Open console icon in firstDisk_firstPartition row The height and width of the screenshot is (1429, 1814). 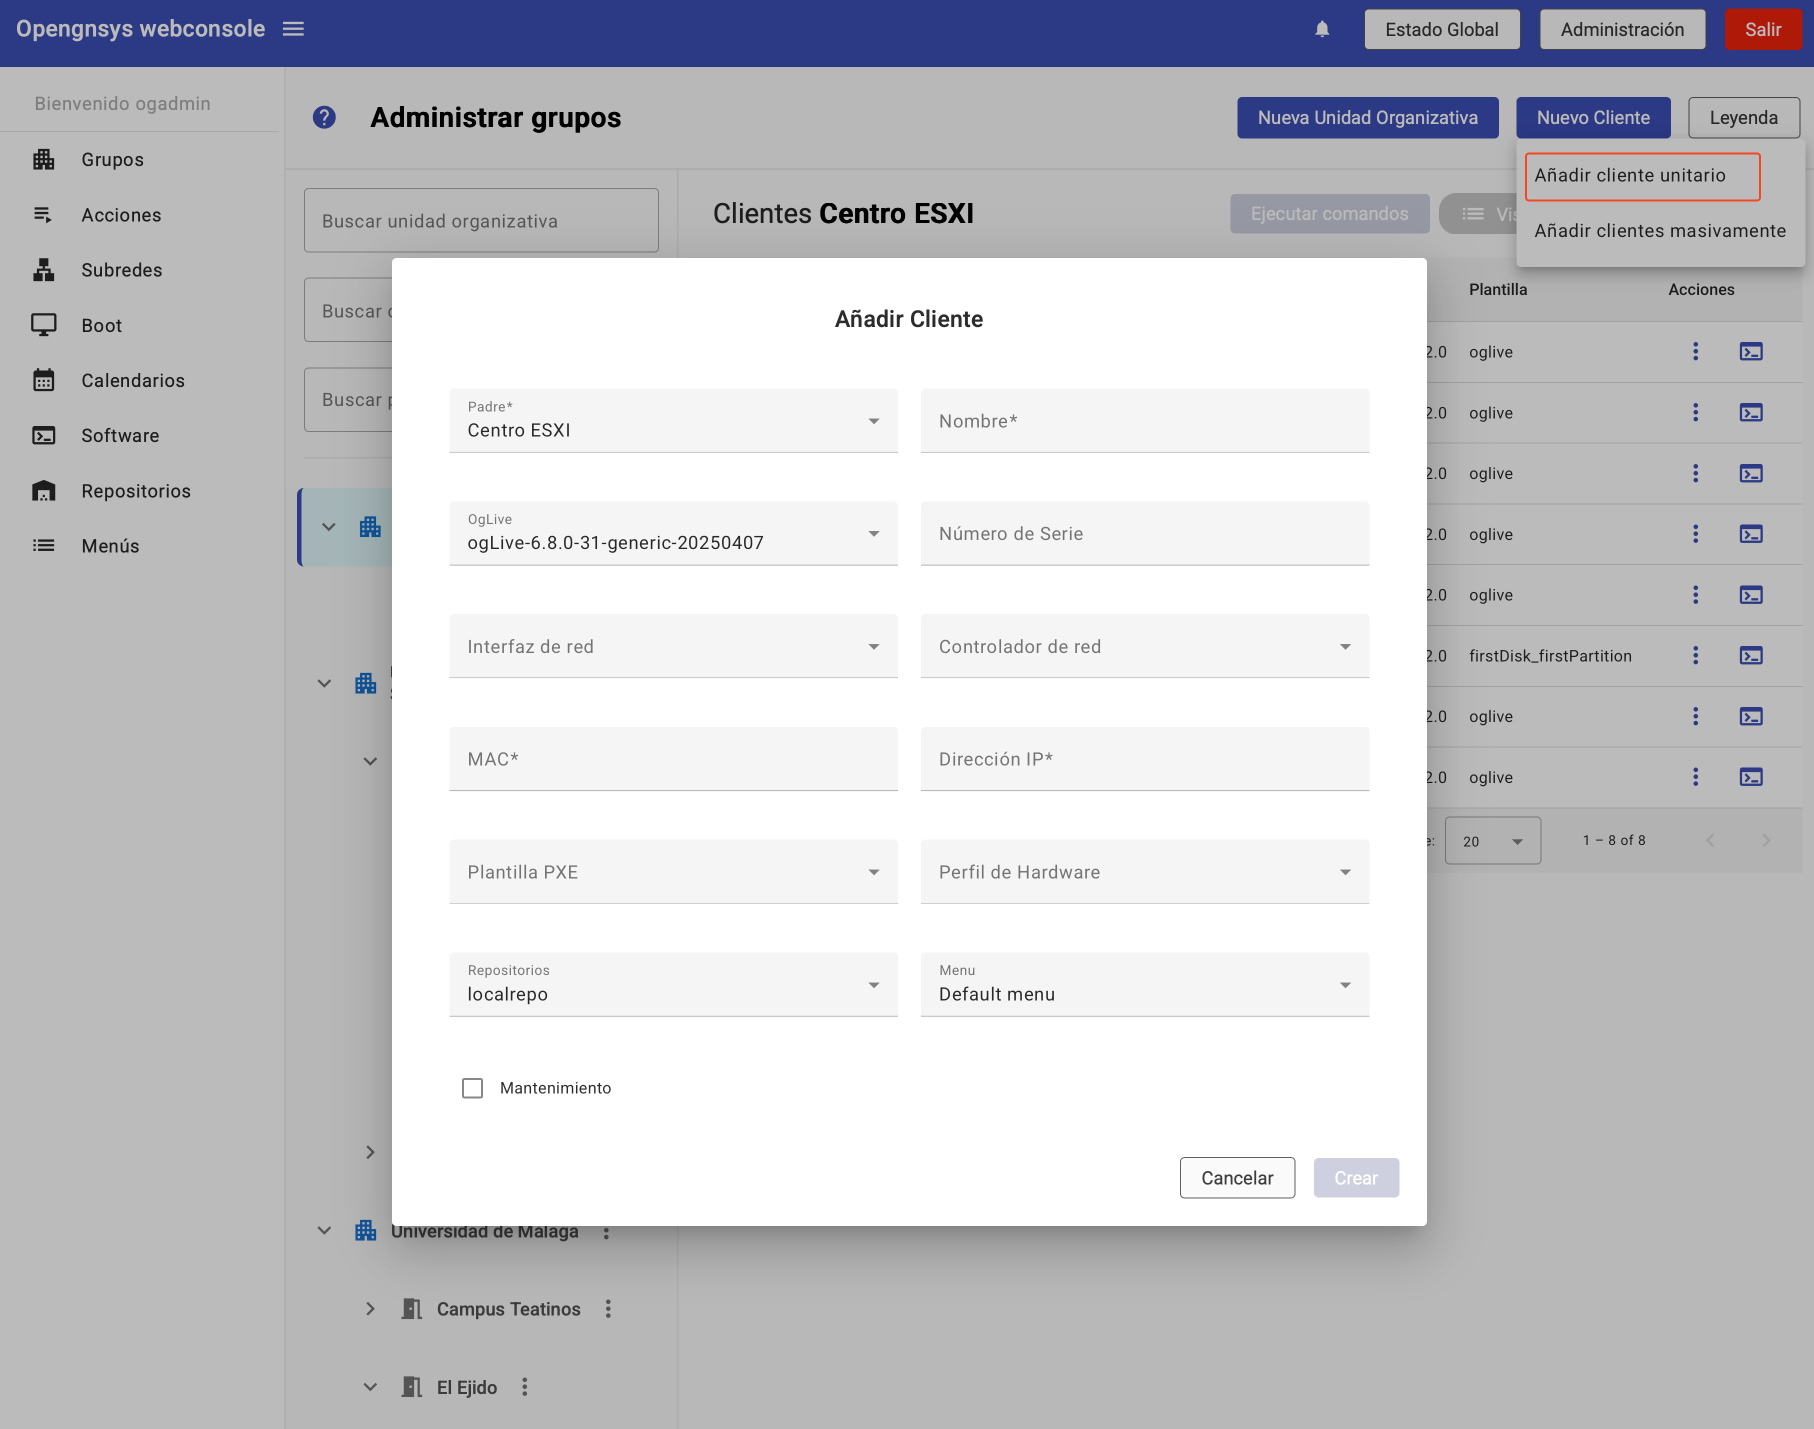[1751, 656]
